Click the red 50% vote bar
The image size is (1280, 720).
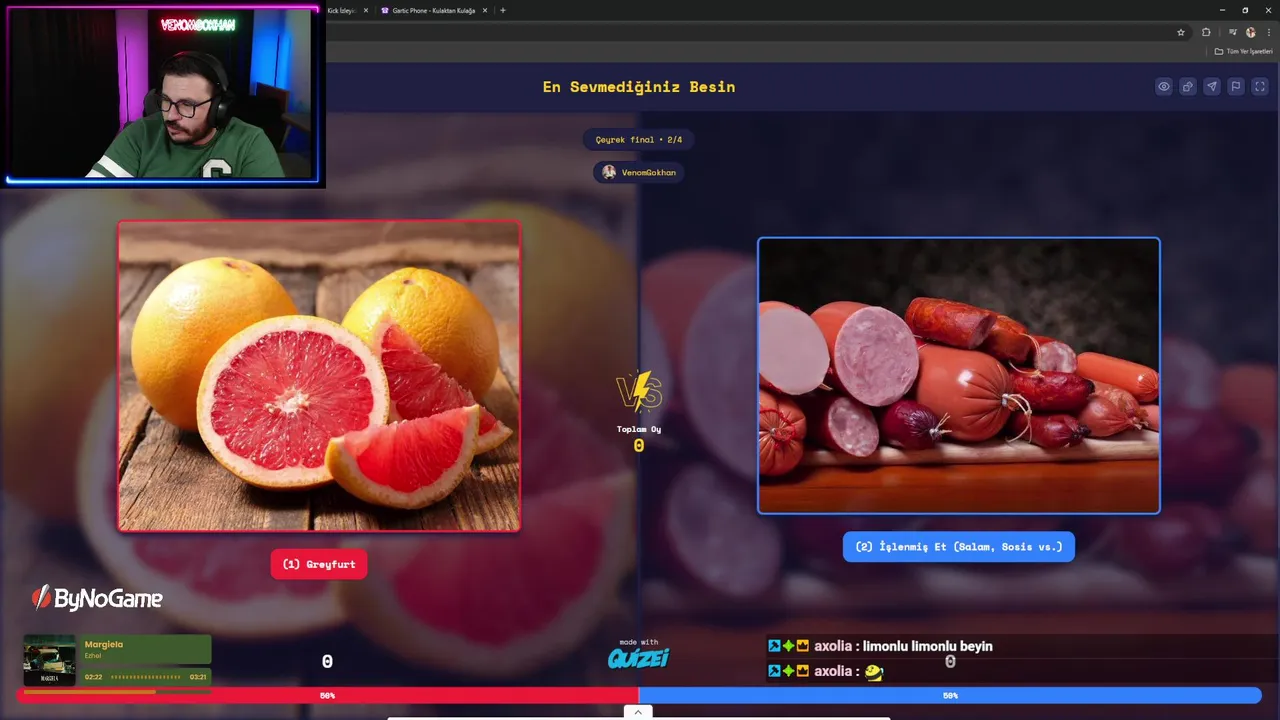coord(327,695)
